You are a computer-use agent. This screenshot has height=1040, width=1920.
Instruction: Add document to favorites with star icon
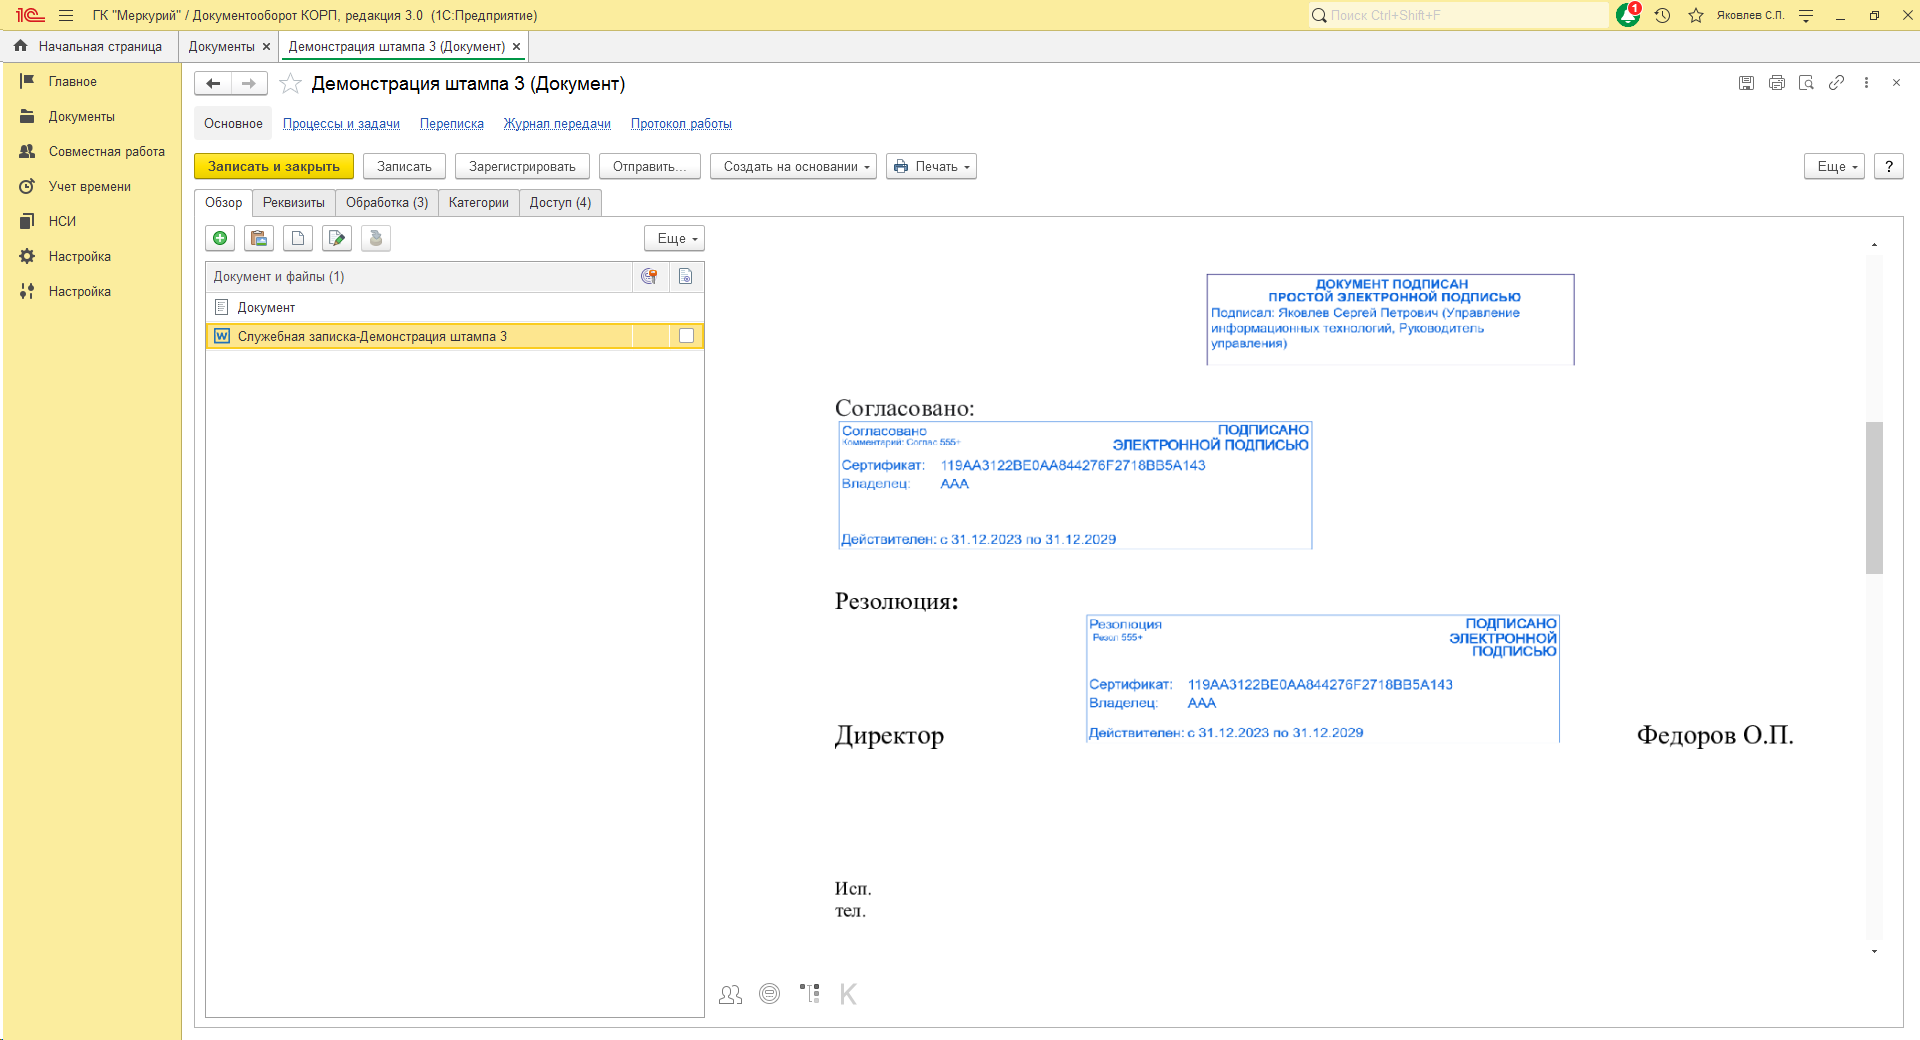tap(290, 84)
